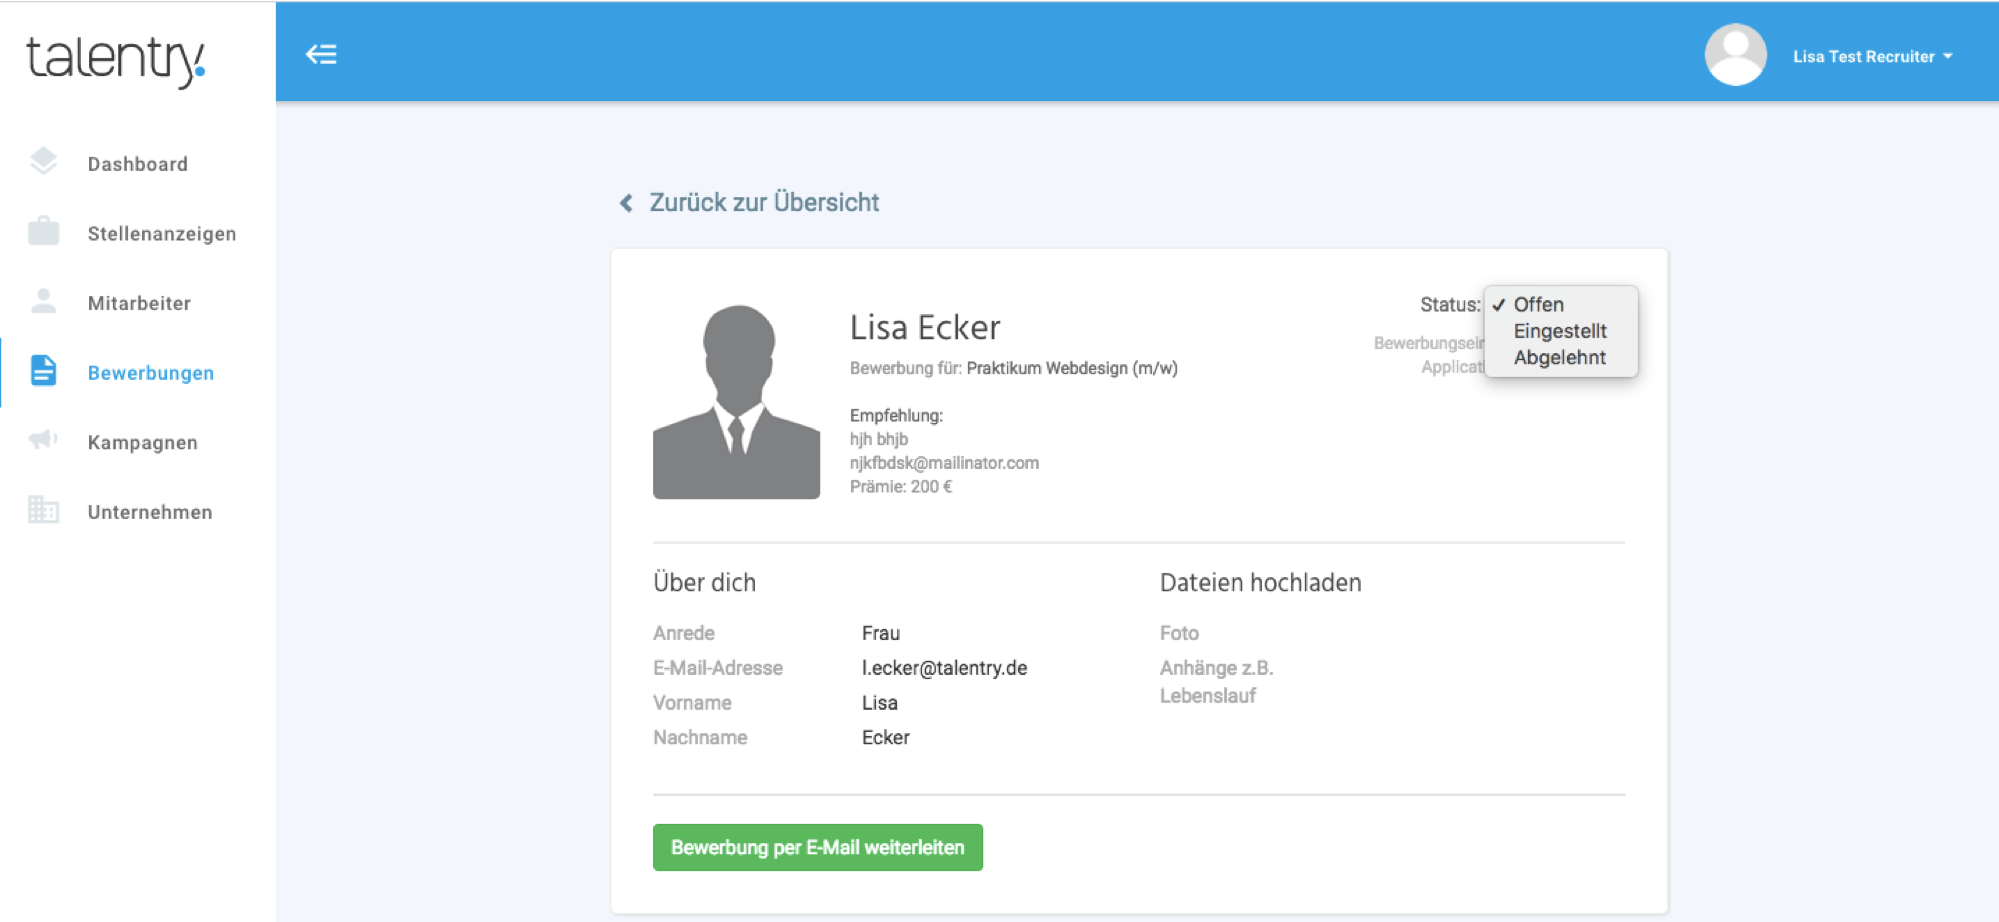Click the Stellenanzeigen briefcase icon
1999x922 pixels.
coord(43,231)
